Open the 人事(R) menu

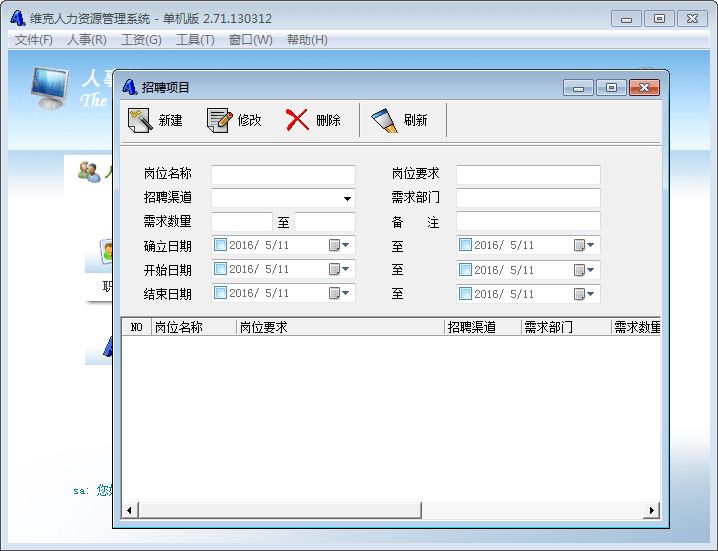pyautogui.click(x=87, y=40)
